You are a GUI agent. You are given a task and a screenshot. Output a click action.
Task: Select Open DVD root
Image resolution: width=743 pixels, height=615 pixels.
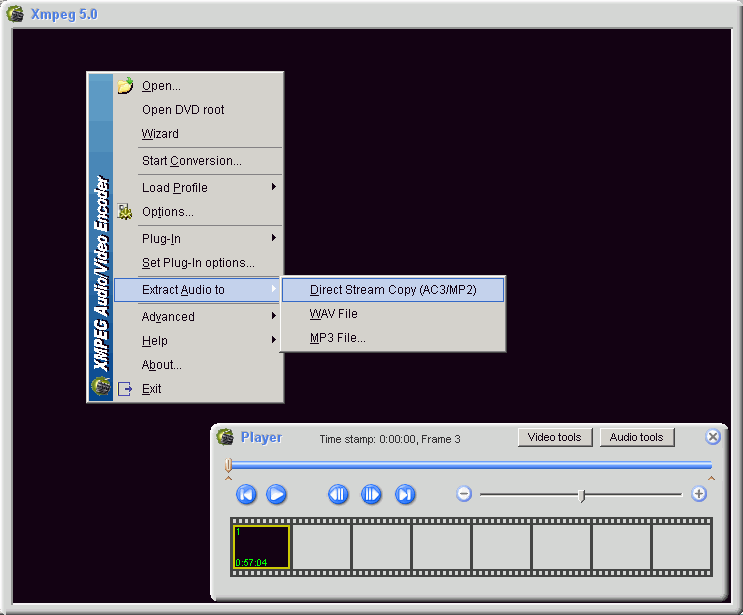(199, 110)
